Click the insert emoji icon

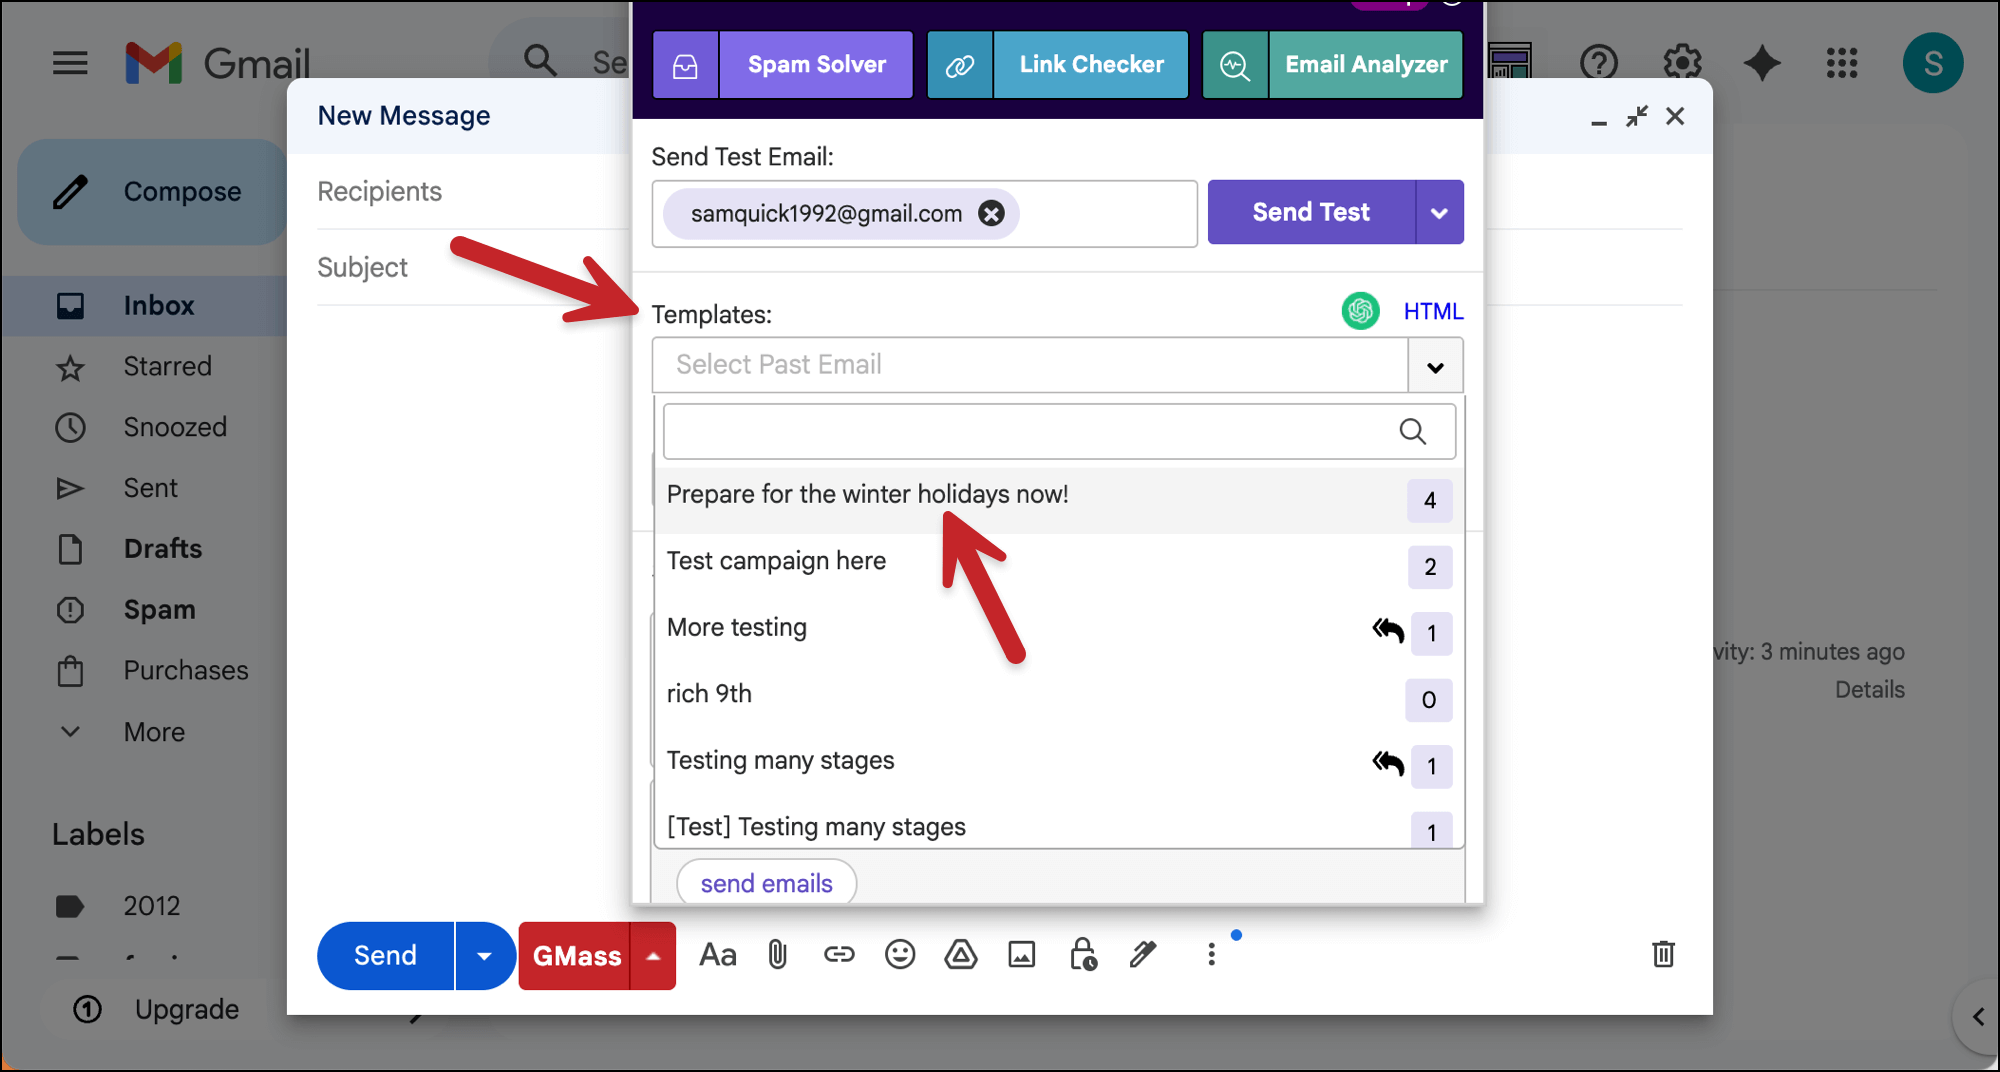(899, 955)
